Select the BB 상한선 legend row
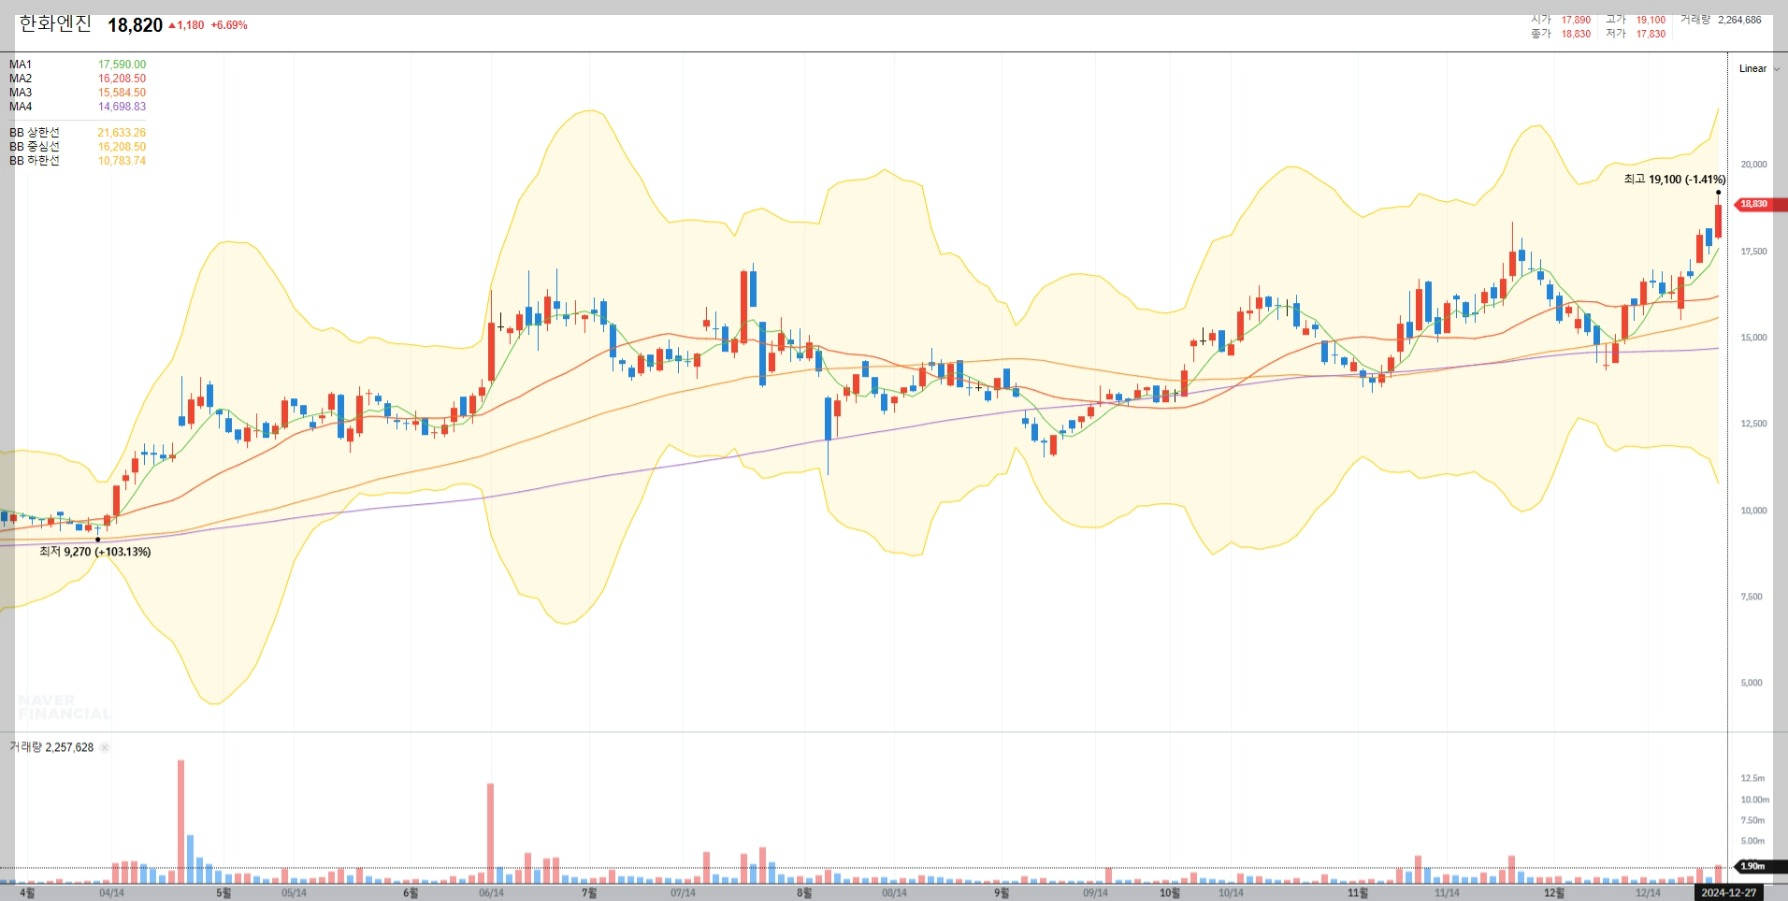 tap(77, 132)
